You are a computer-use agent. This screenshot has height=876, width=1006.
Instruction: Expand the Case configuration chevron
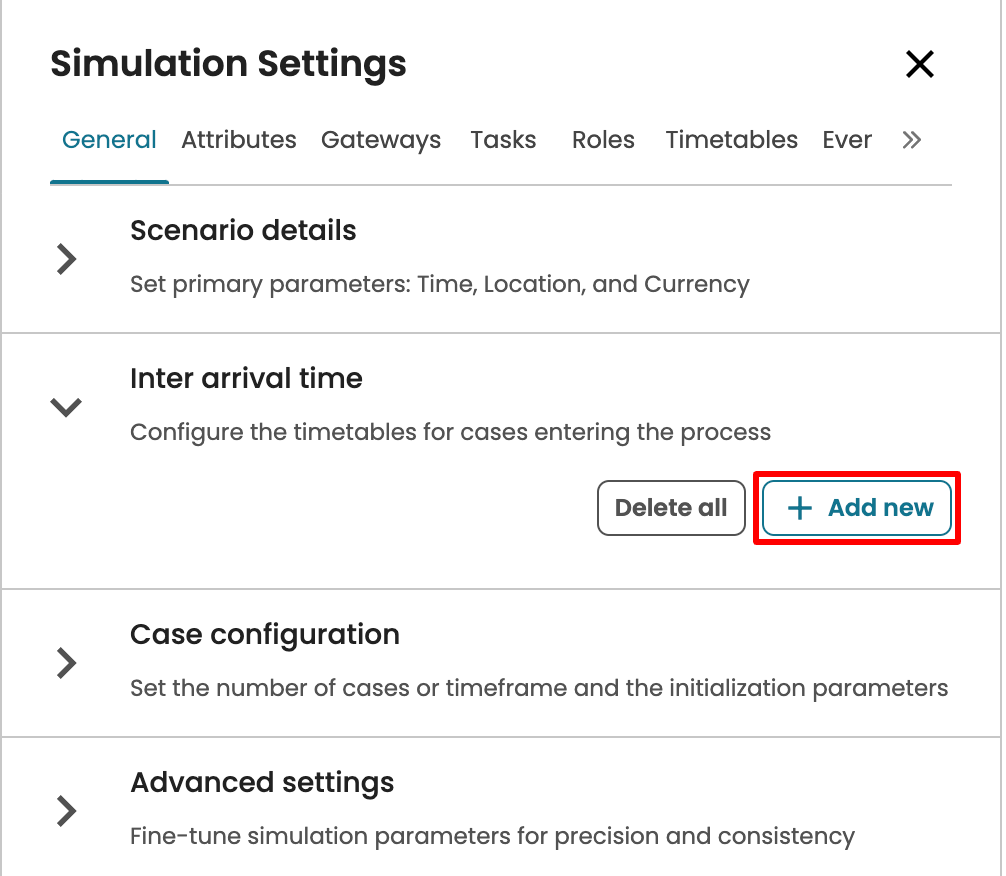[66, 662]
